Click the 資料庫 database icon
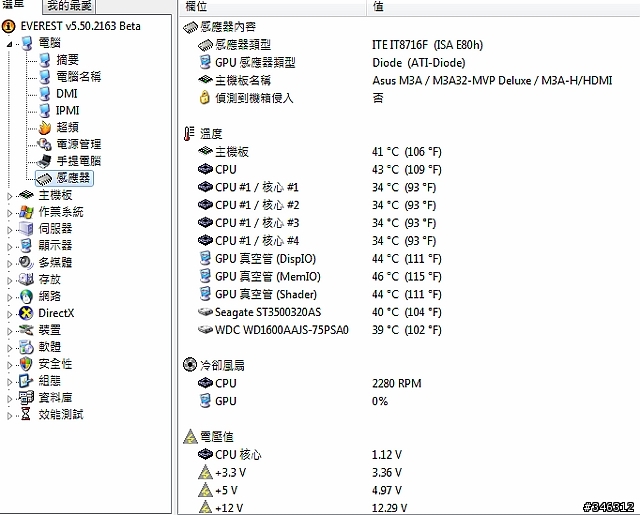This screenshot has height=515, width=640. click(26, 397)
